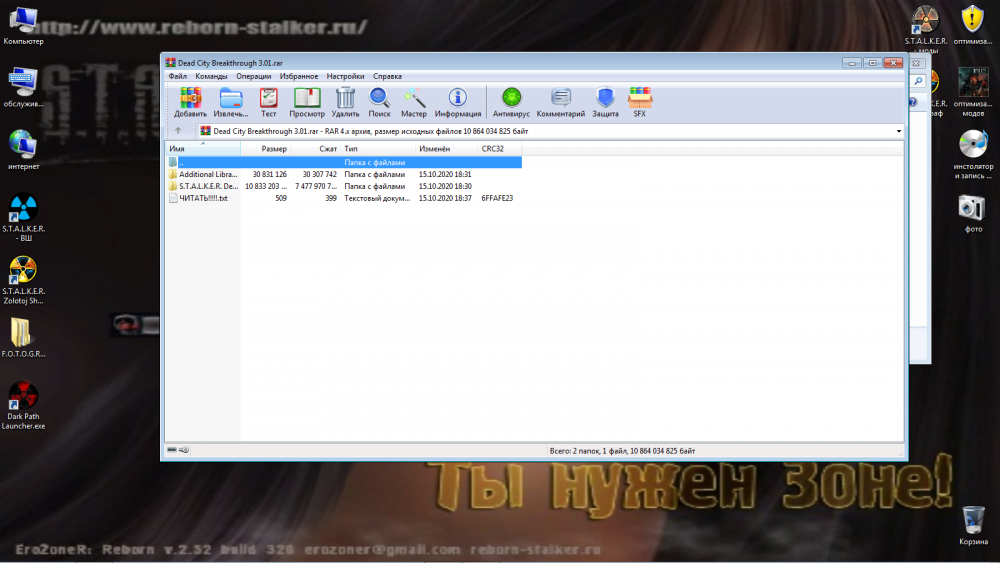Open the Операции menu

tap(253, 76)
